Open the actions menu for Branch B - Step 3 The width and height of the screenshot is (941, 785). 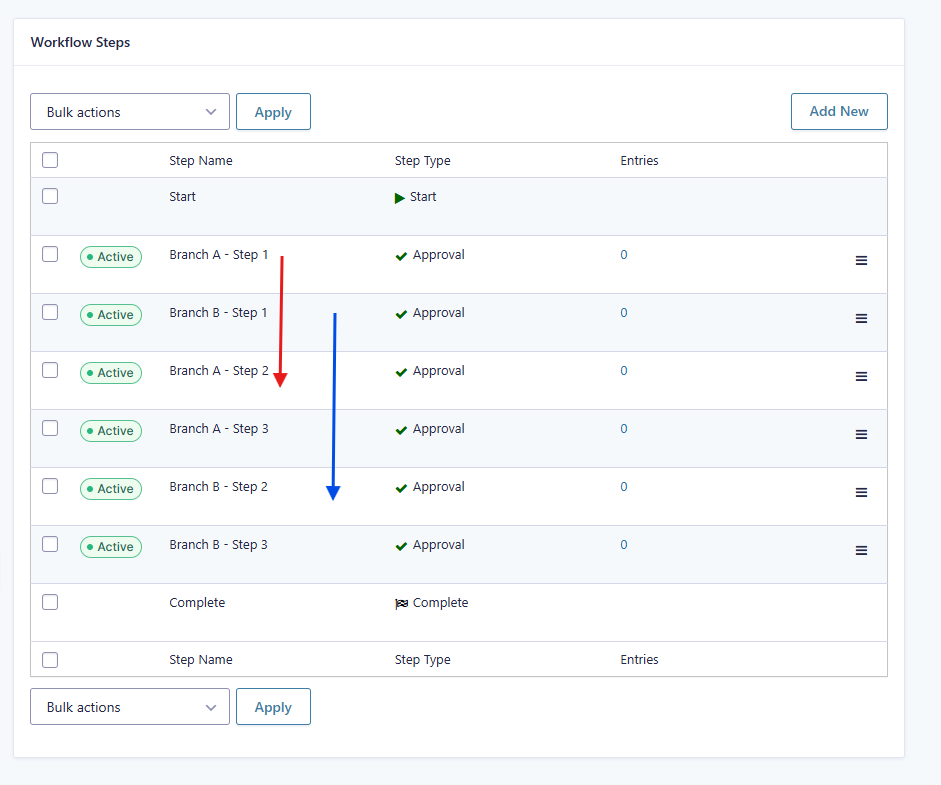pos(861,550)
